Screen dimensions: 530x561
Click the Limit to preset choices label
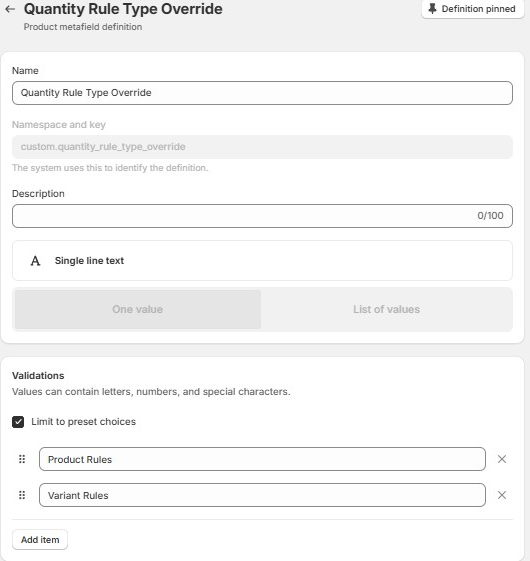(83, 422)
